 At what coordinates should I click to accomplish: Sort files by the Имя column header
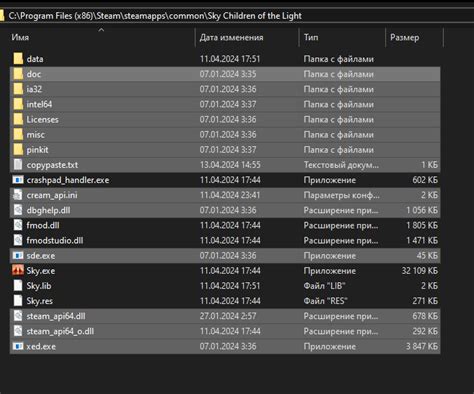click(102, 37)
